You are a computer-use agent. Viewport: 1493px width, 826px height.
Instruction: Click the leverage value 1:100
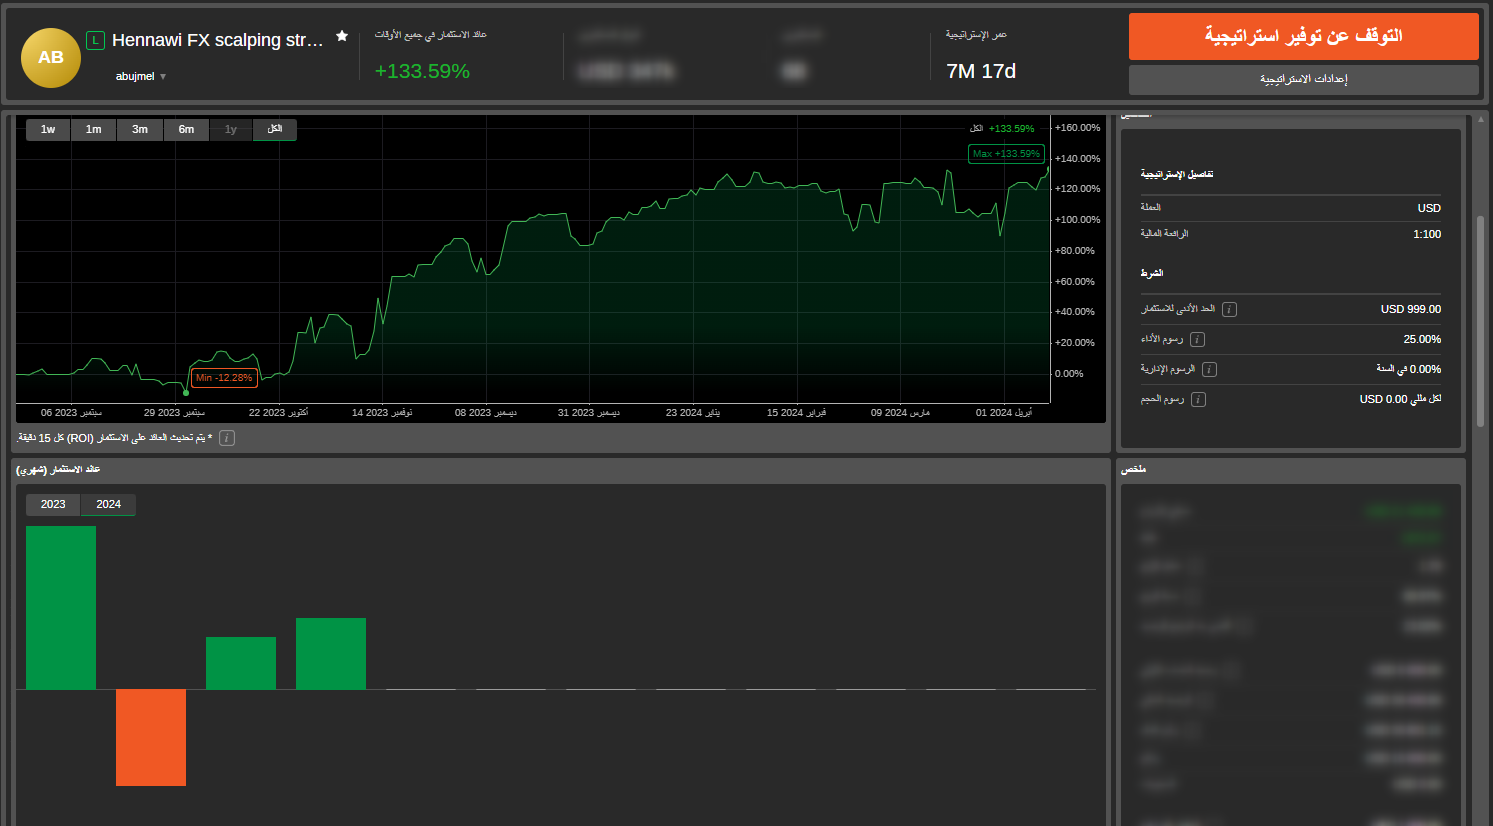(1427, 234)
